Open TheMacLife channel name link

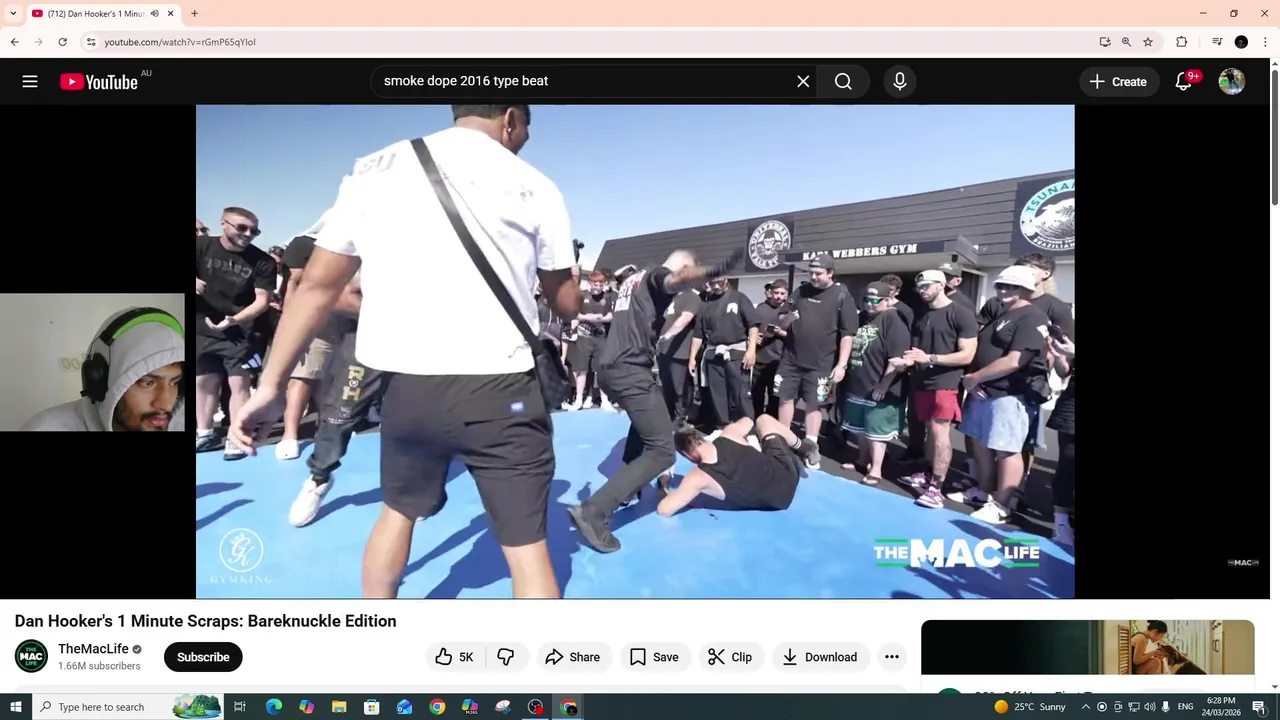93,649
